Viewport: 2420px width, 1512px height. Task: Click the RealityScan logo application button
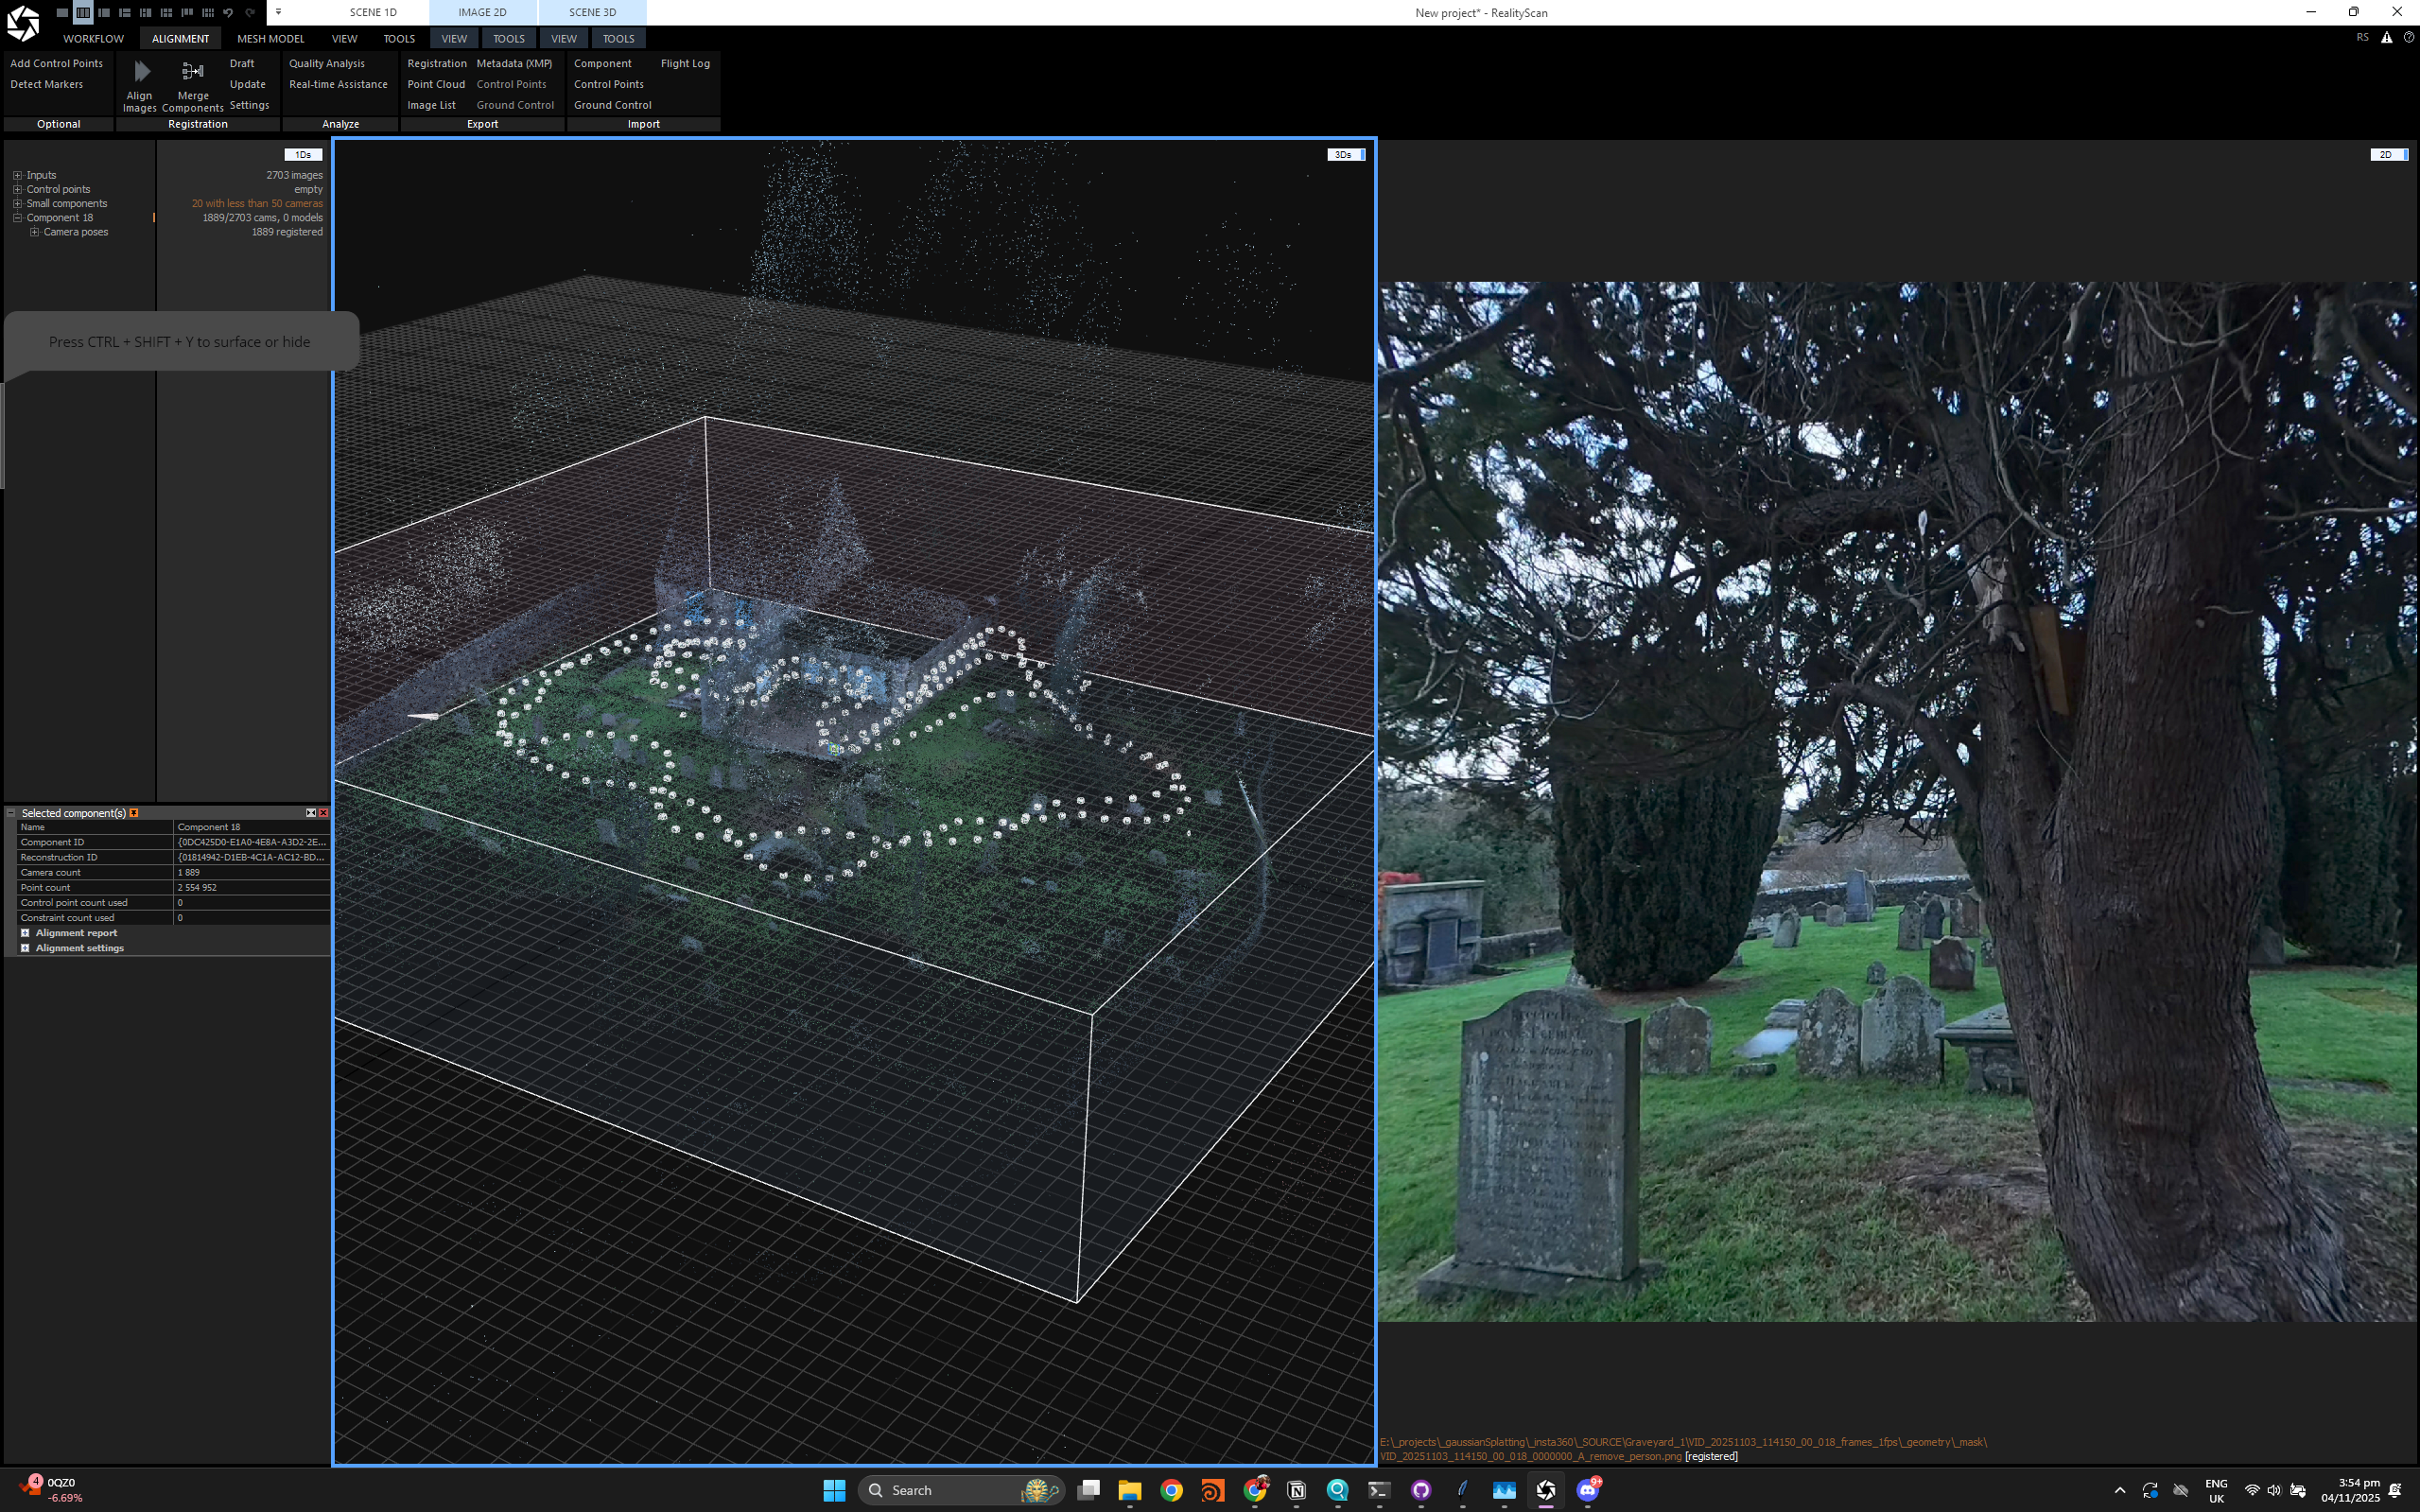pyautogui.click(x=22, y=22)
